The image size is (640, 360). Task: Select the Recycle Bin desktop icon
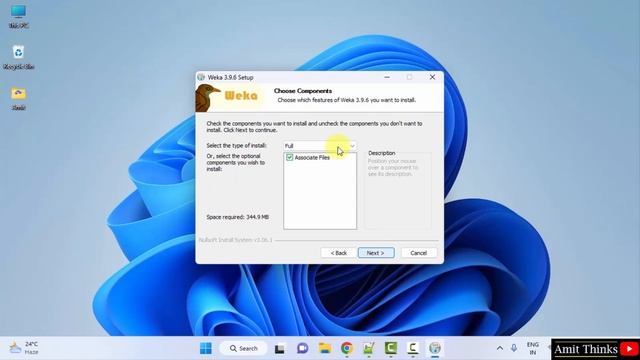(x=18, y=58)
